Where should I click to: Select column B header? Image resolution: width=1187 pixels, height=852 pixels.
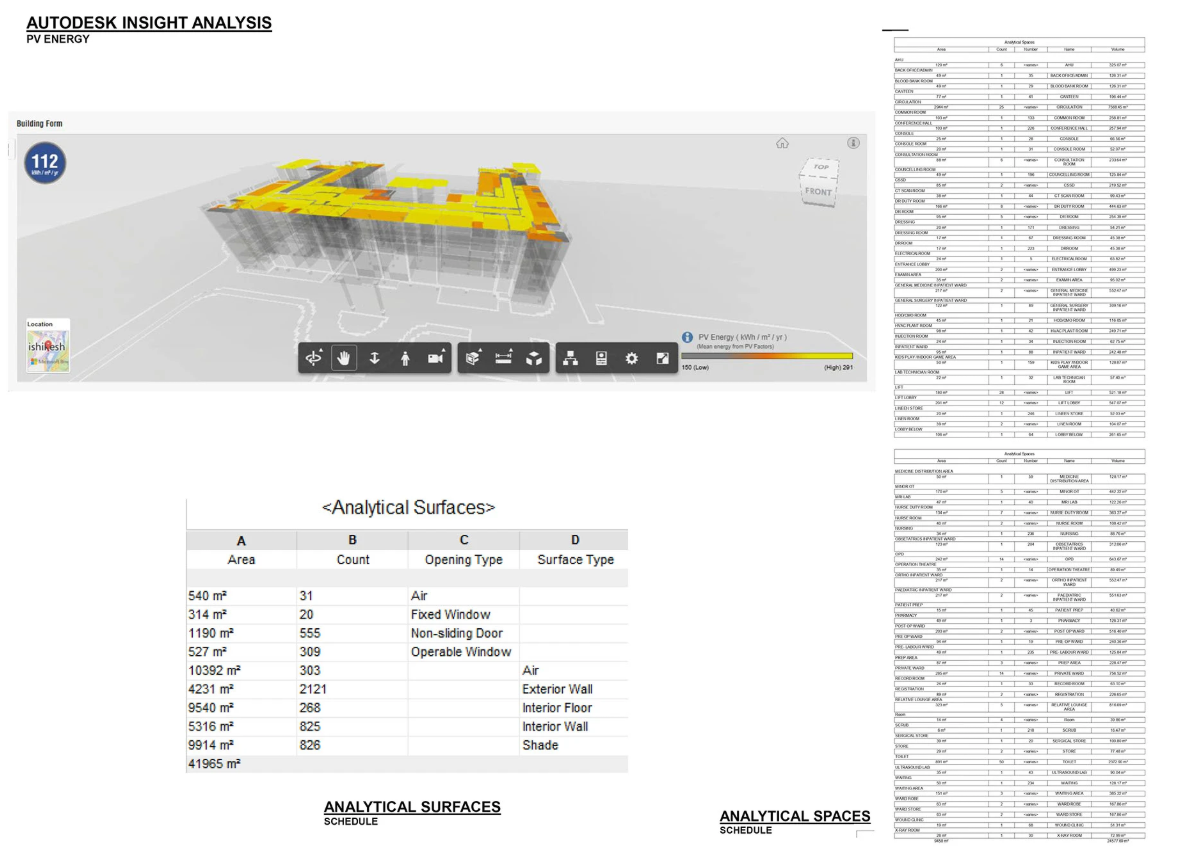click(x=352, y=540)
